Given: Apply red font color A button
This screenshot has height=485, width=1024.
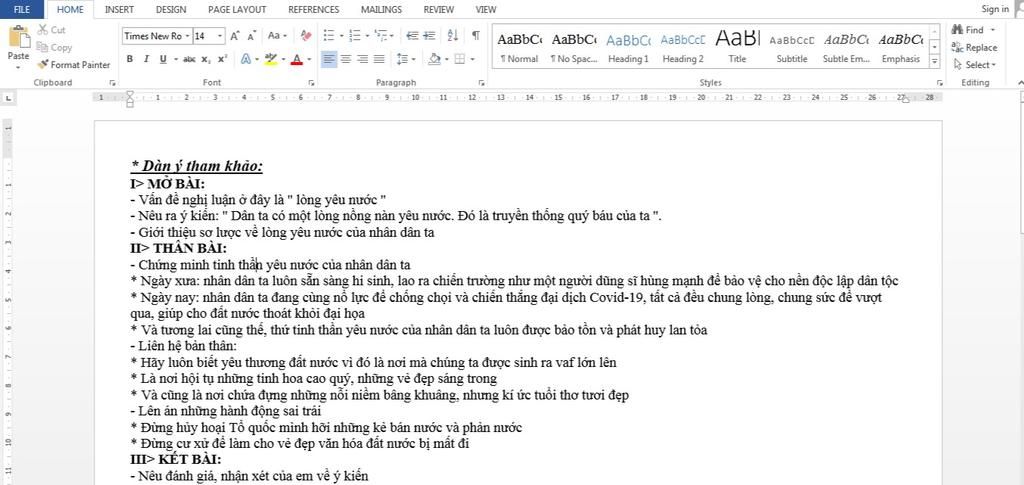Looking at the screenshot, I should (x=296, y=59).
